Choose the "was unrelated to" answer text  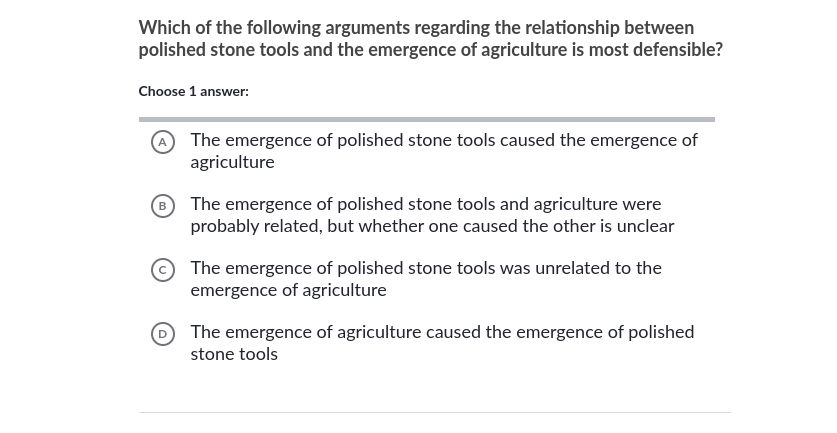tap(599, 268)
